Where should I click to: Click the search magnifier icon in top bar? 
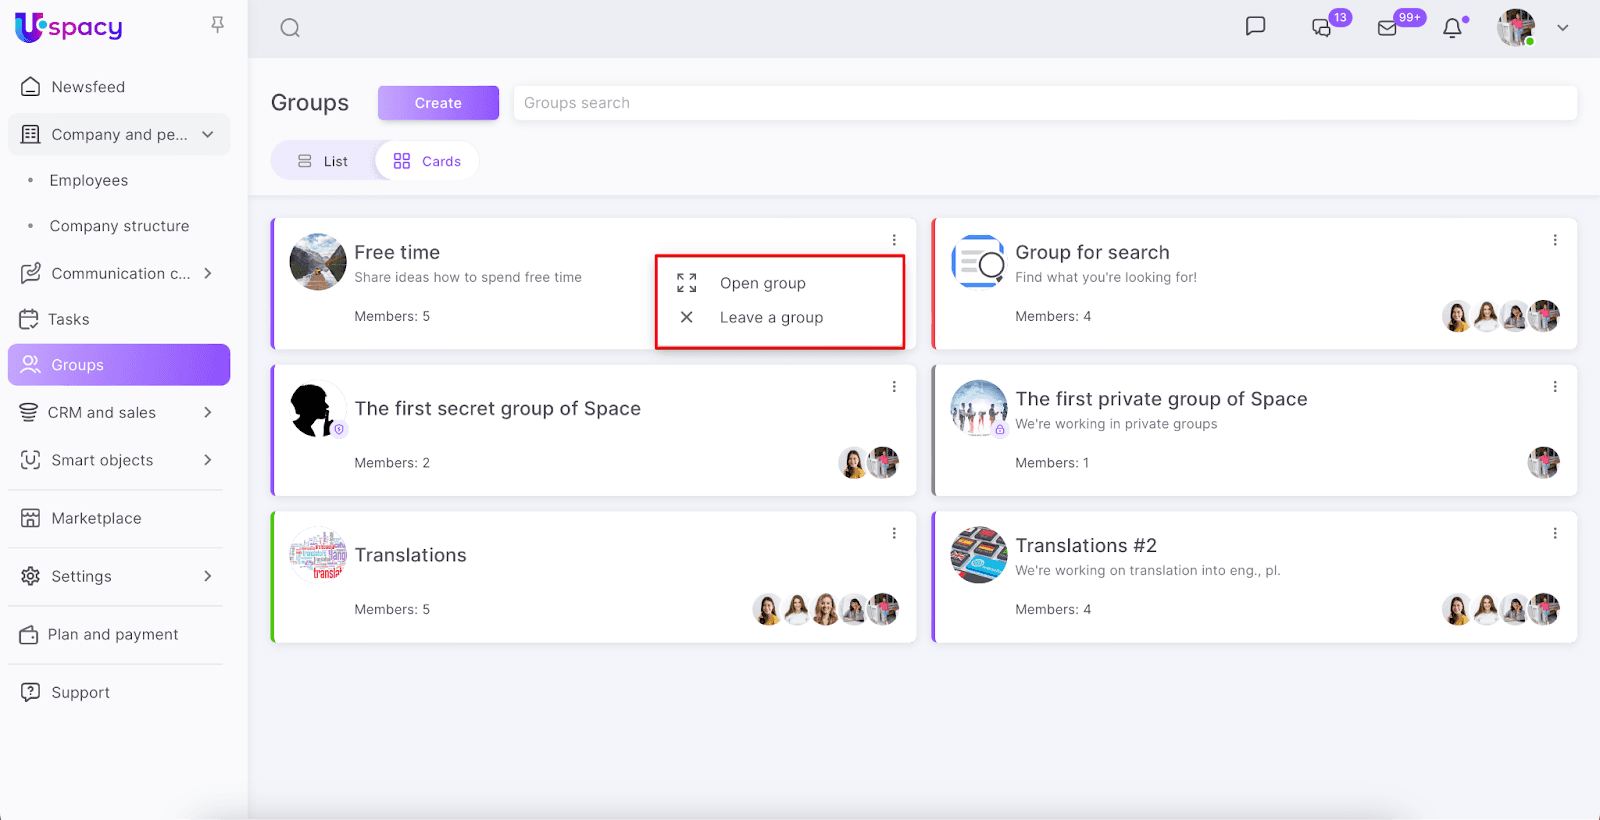290,28
